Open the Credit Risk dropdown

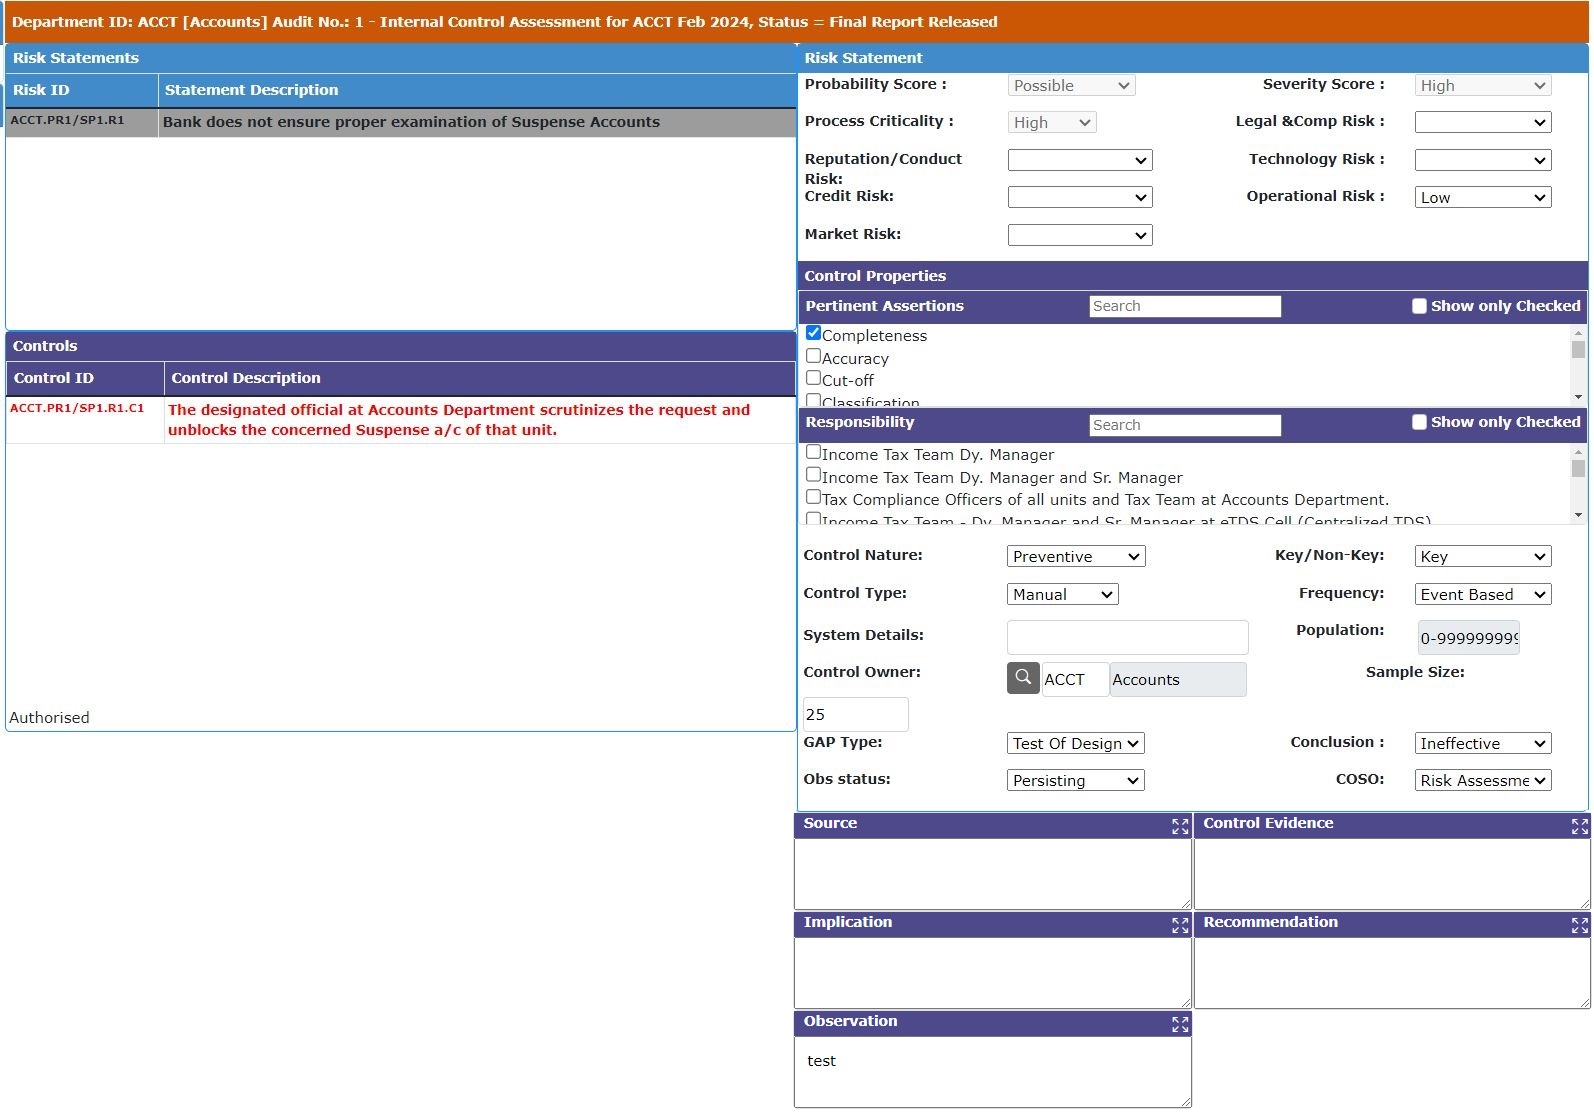[1080, 197]
